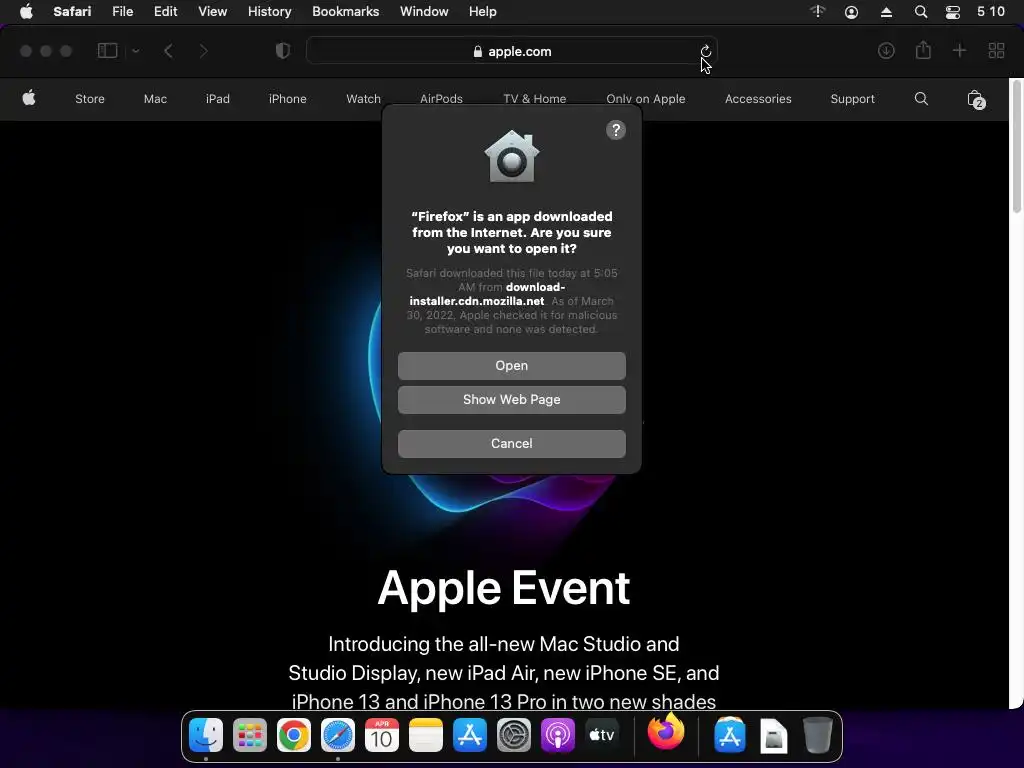Open the File menu
This screenshot has height=768, width=1024.
[x=122, y=12]
